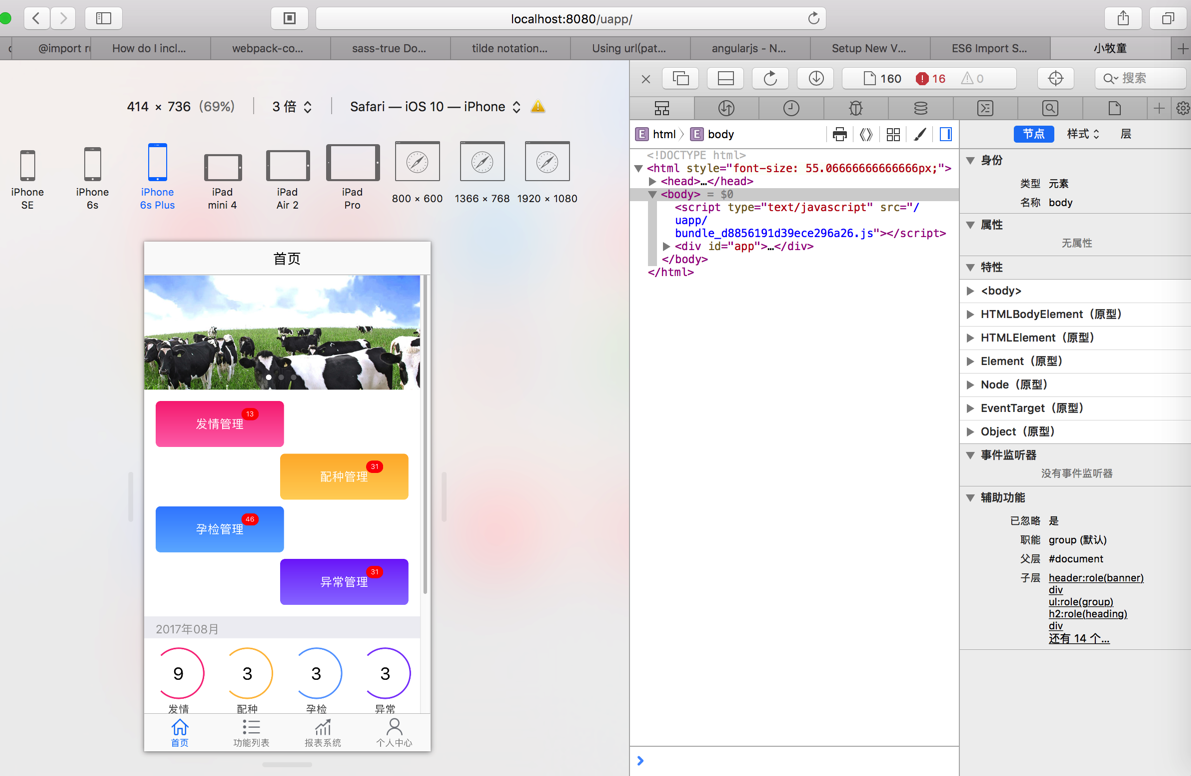This screenshot has width=1191, height=776.
Task: Choose the 1366 × 768 viewport preset
Action: 482,161
